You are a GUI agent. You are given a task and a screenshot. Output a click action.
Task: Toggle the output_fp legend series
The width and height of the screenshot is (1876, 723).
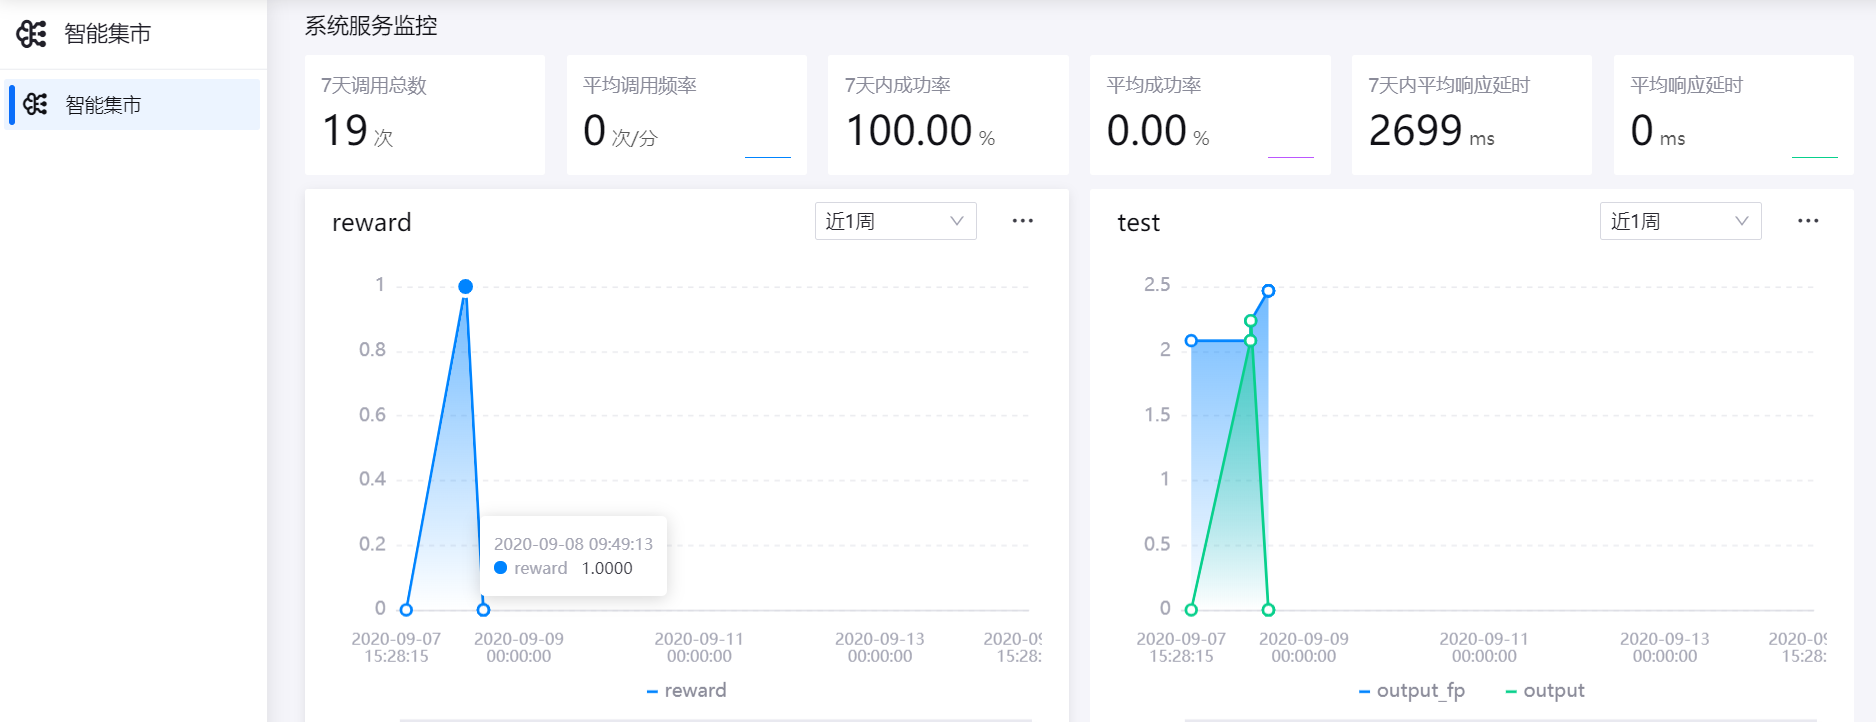click(x=1411, y=691)
